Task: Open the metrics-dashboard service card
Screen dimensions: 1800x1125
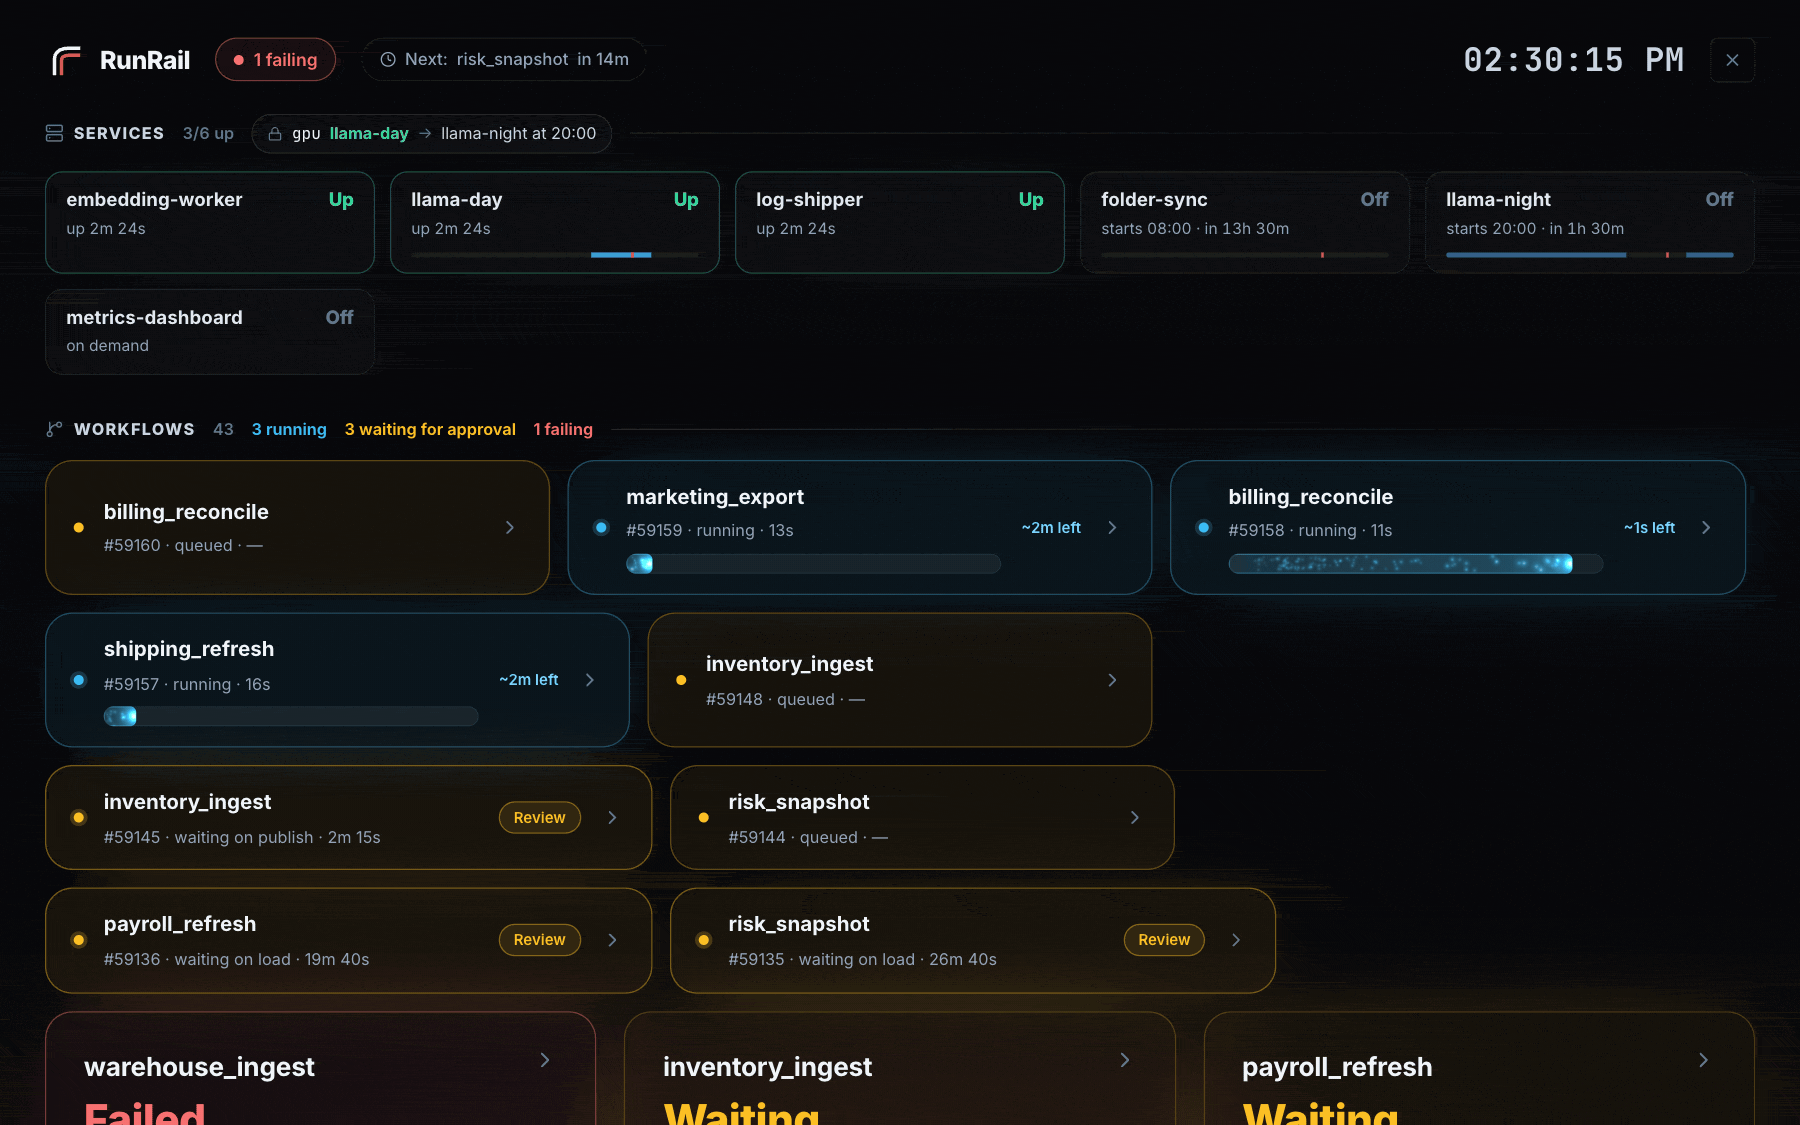Action: coord(210,332)
